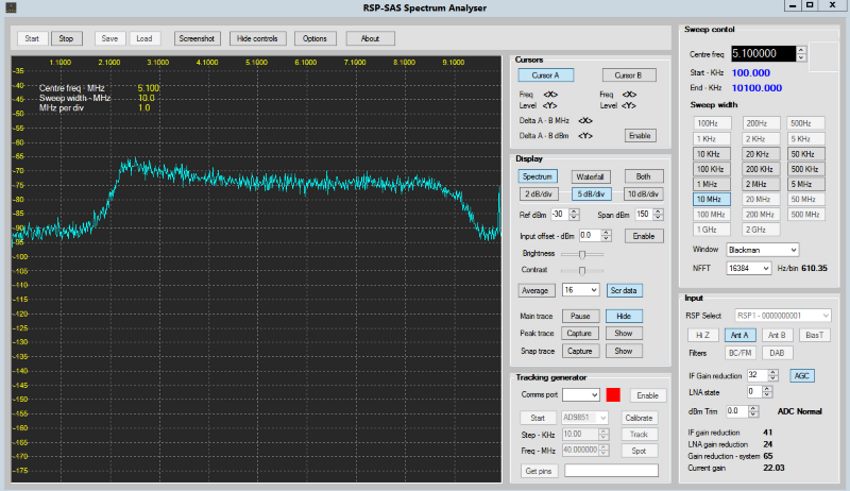Screen dimensions: 850x491
Task: Select 10 MHz sweep width
Action: tap(711, 199)
